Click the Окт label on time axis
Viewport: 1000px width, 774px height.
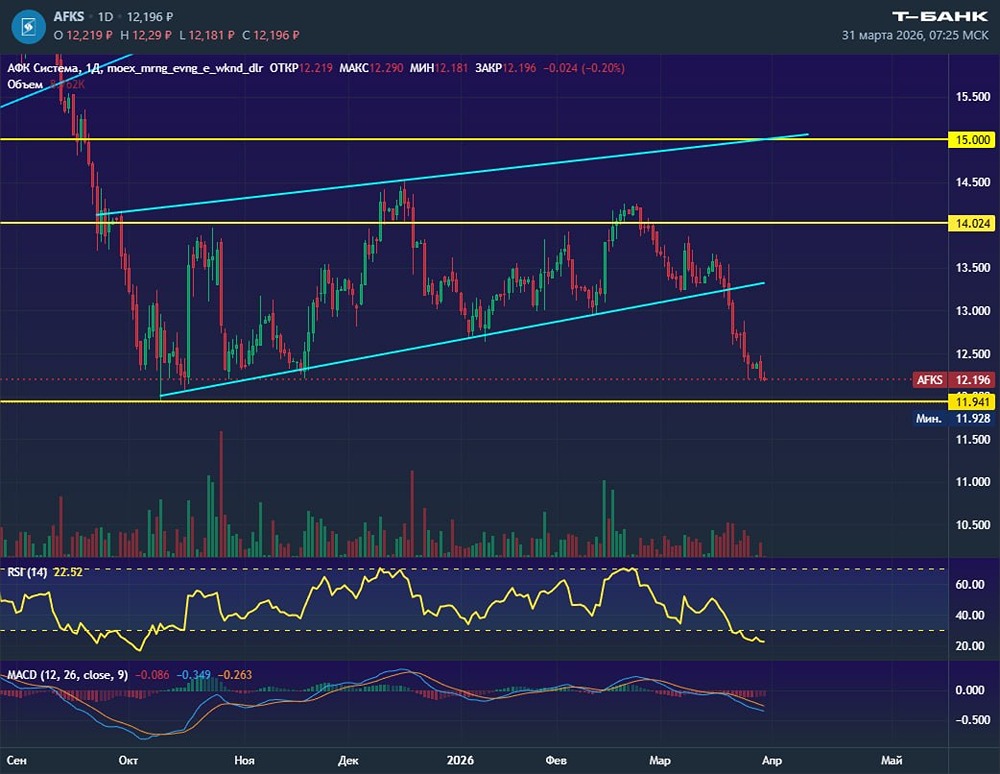pyautogui.click(x=128, y=760)
